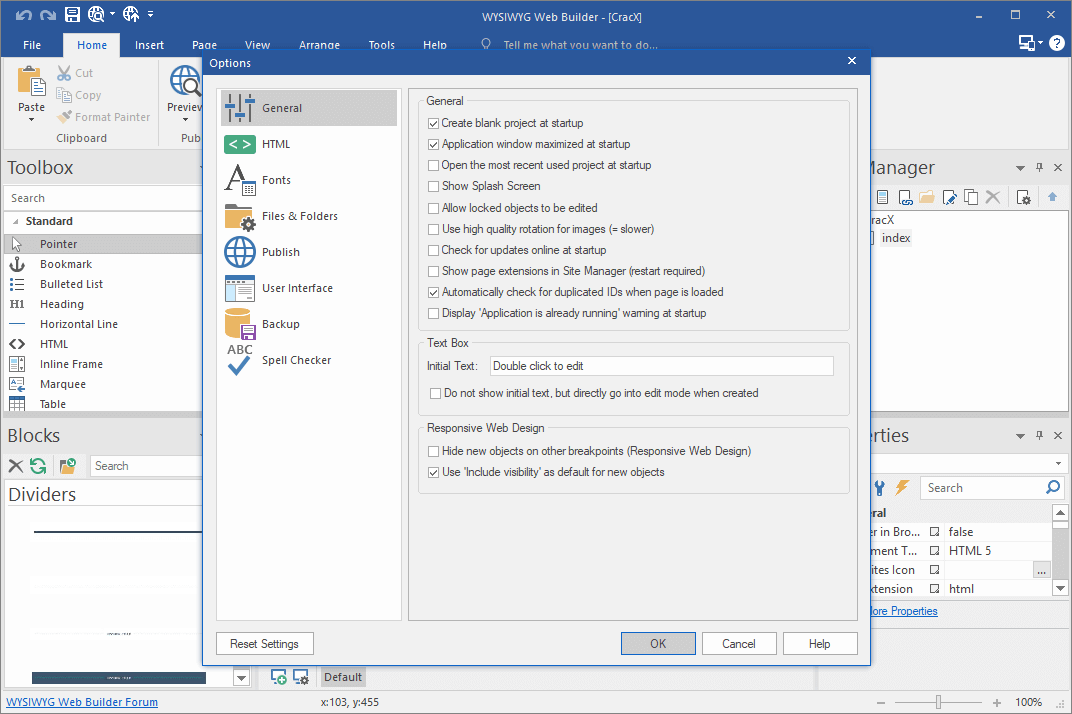Select the HTML options category
1072x714 pixels.
coord(309,144)
